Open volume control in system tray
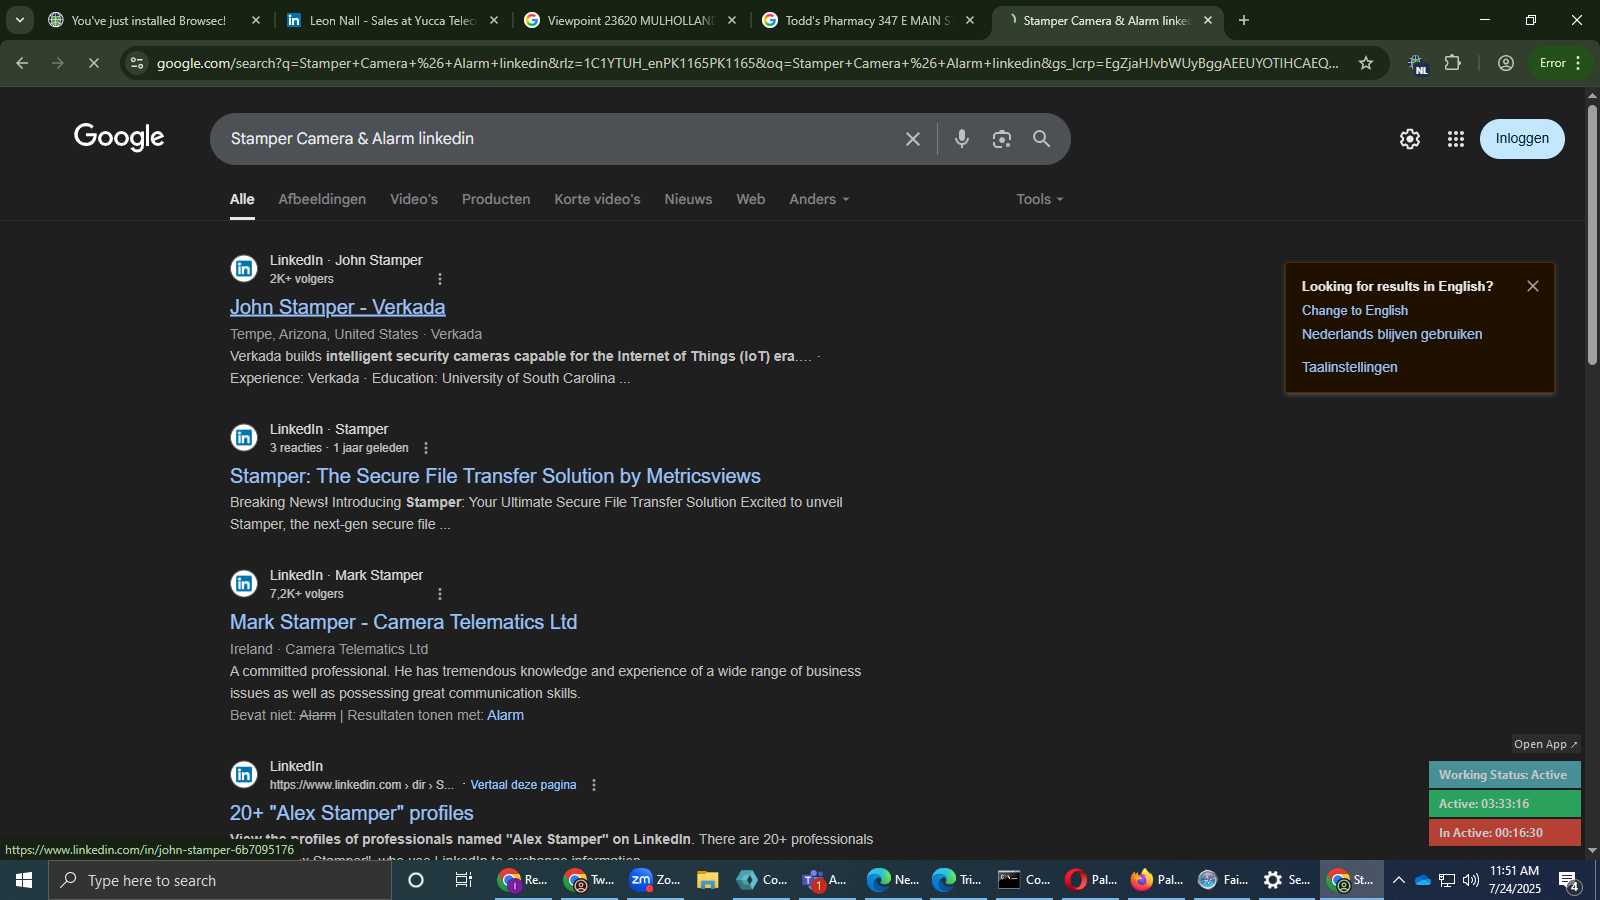The height and width of the screenshot is (900, 1600). point(1470,880)
